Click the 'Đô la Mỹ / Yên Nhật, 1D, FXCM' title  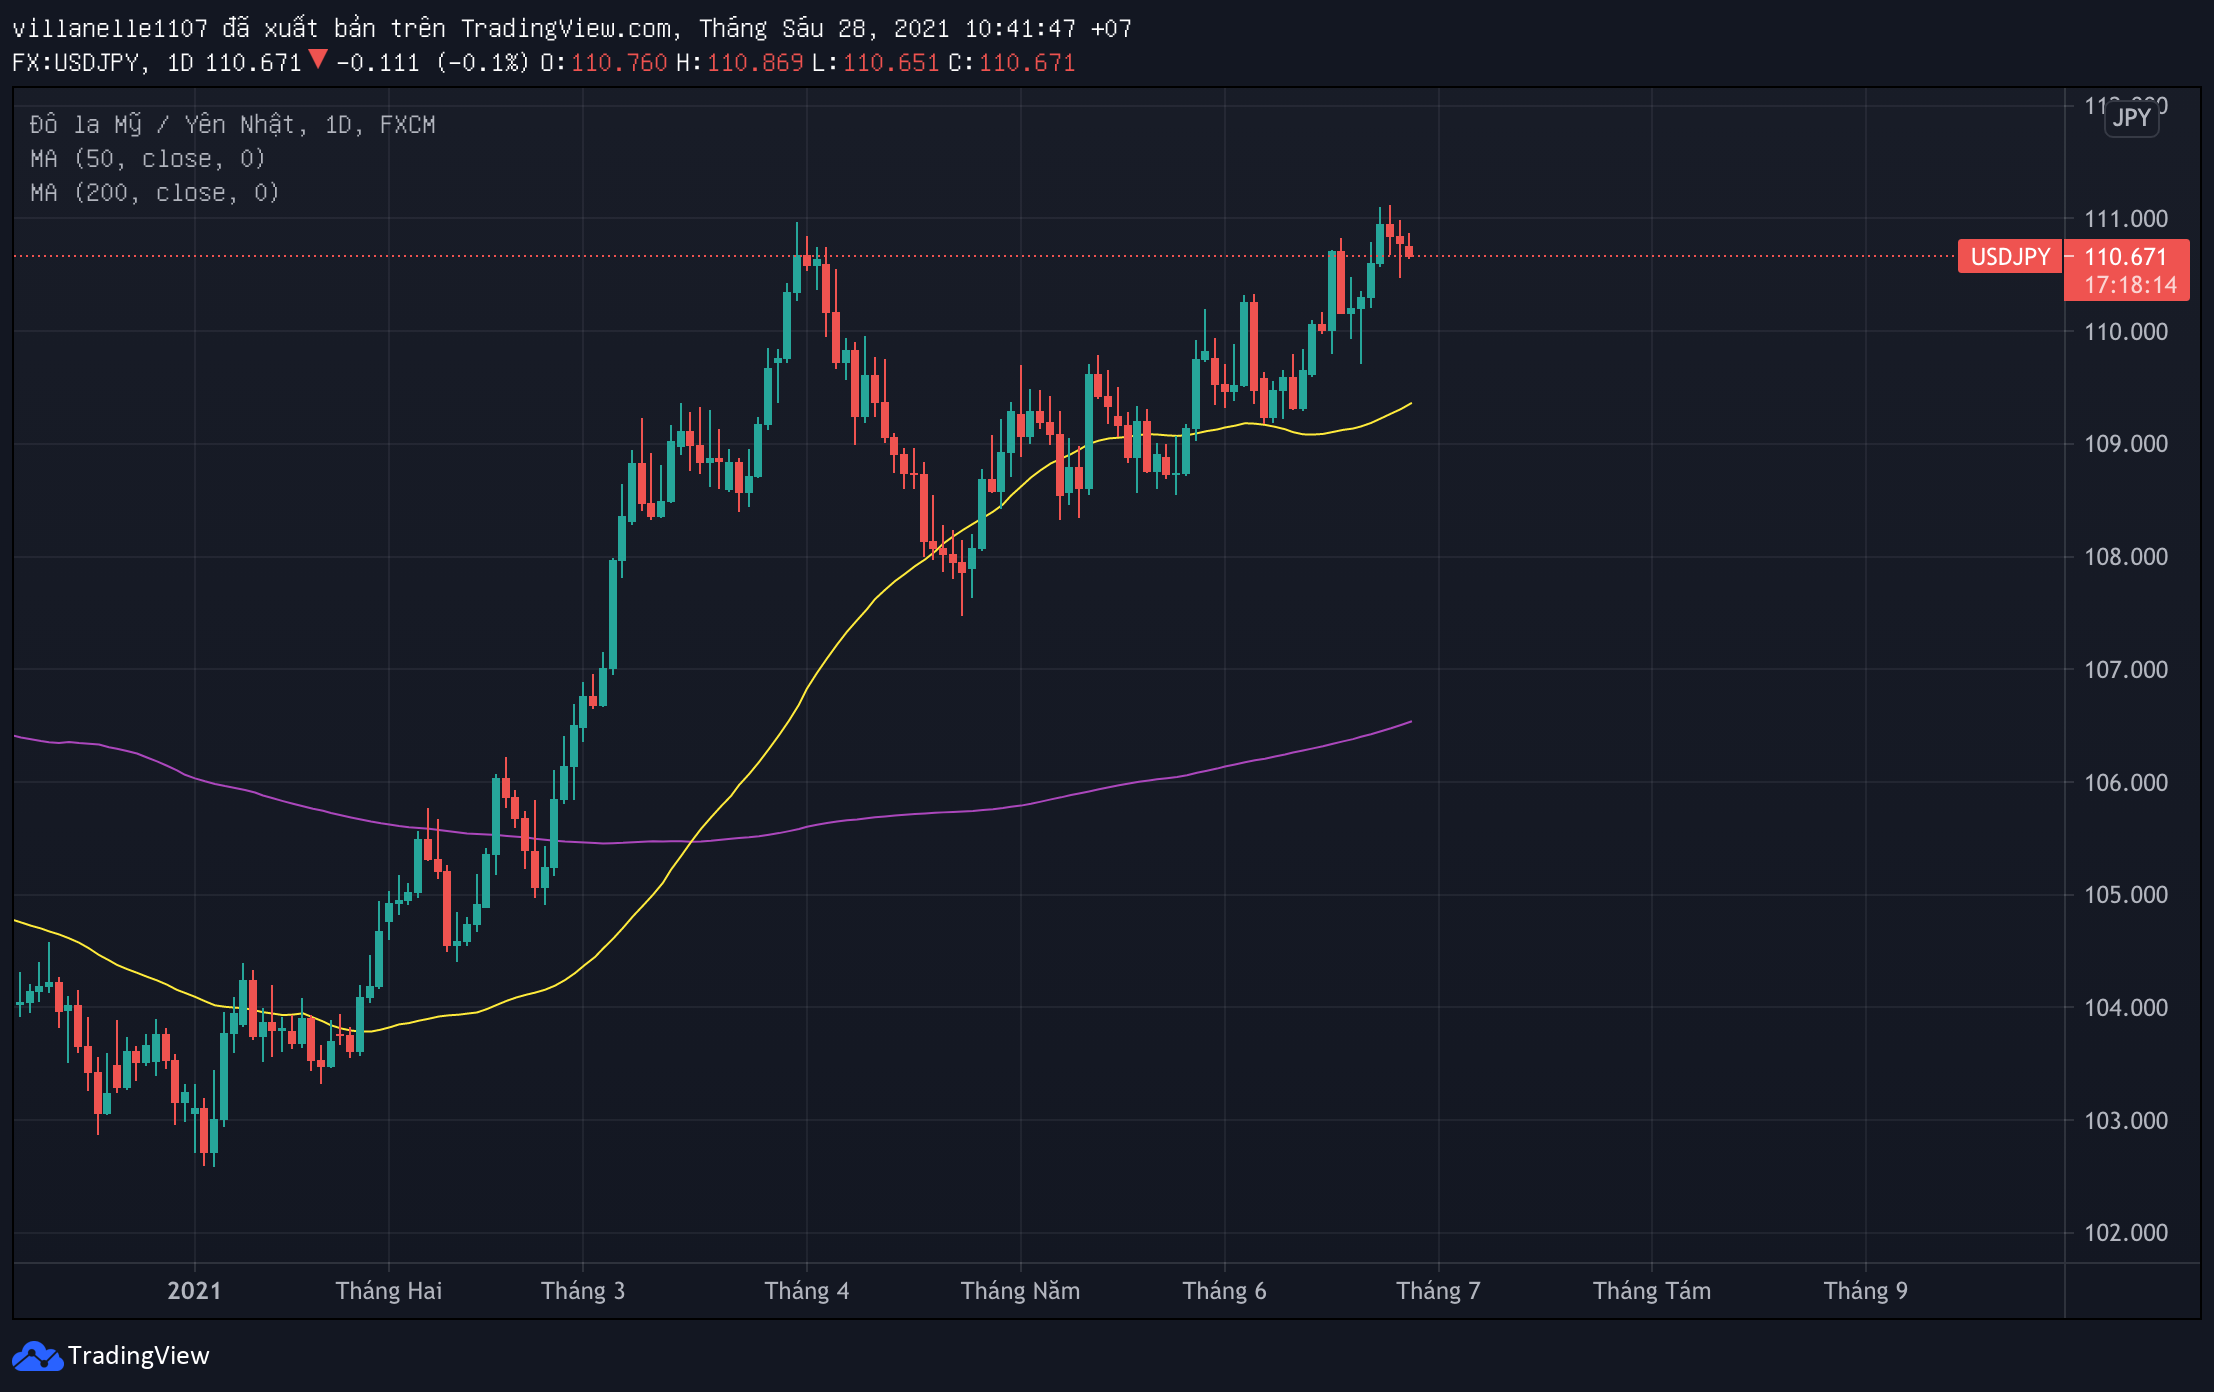click(233, 125)
